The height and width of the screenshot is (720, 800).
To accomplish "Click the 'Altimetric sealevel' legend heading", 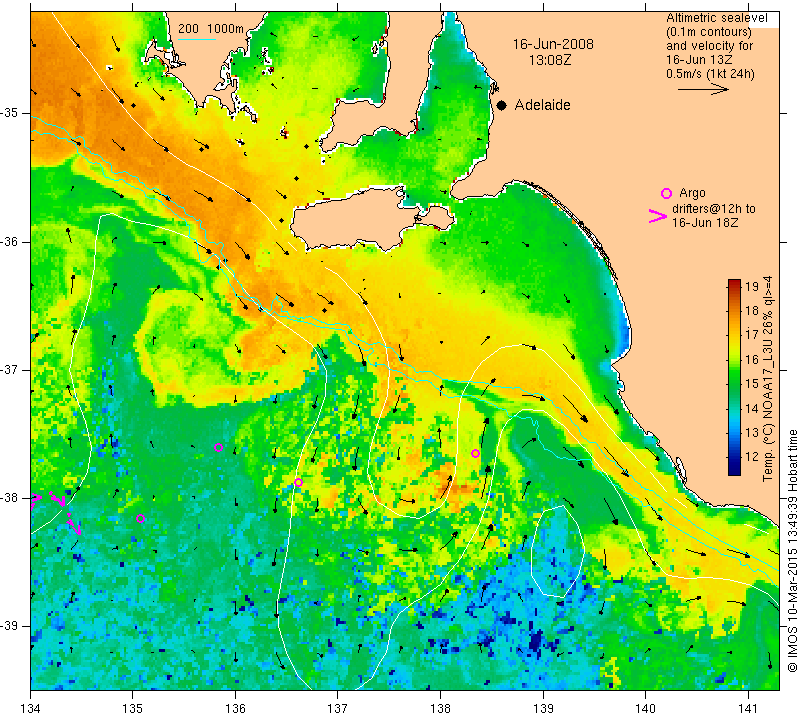I will coord(716,18).
